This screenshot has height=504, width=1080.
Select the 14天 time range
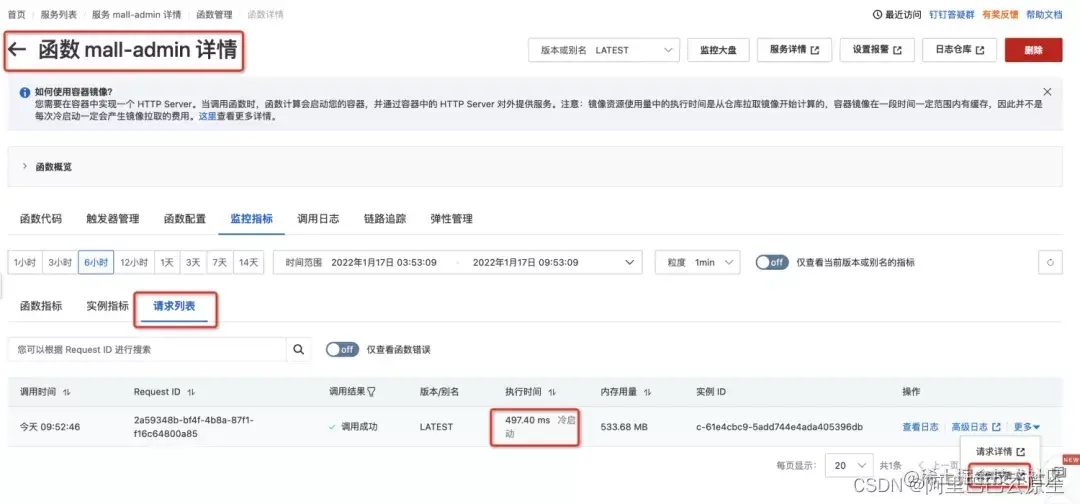[x=249, y=262]
